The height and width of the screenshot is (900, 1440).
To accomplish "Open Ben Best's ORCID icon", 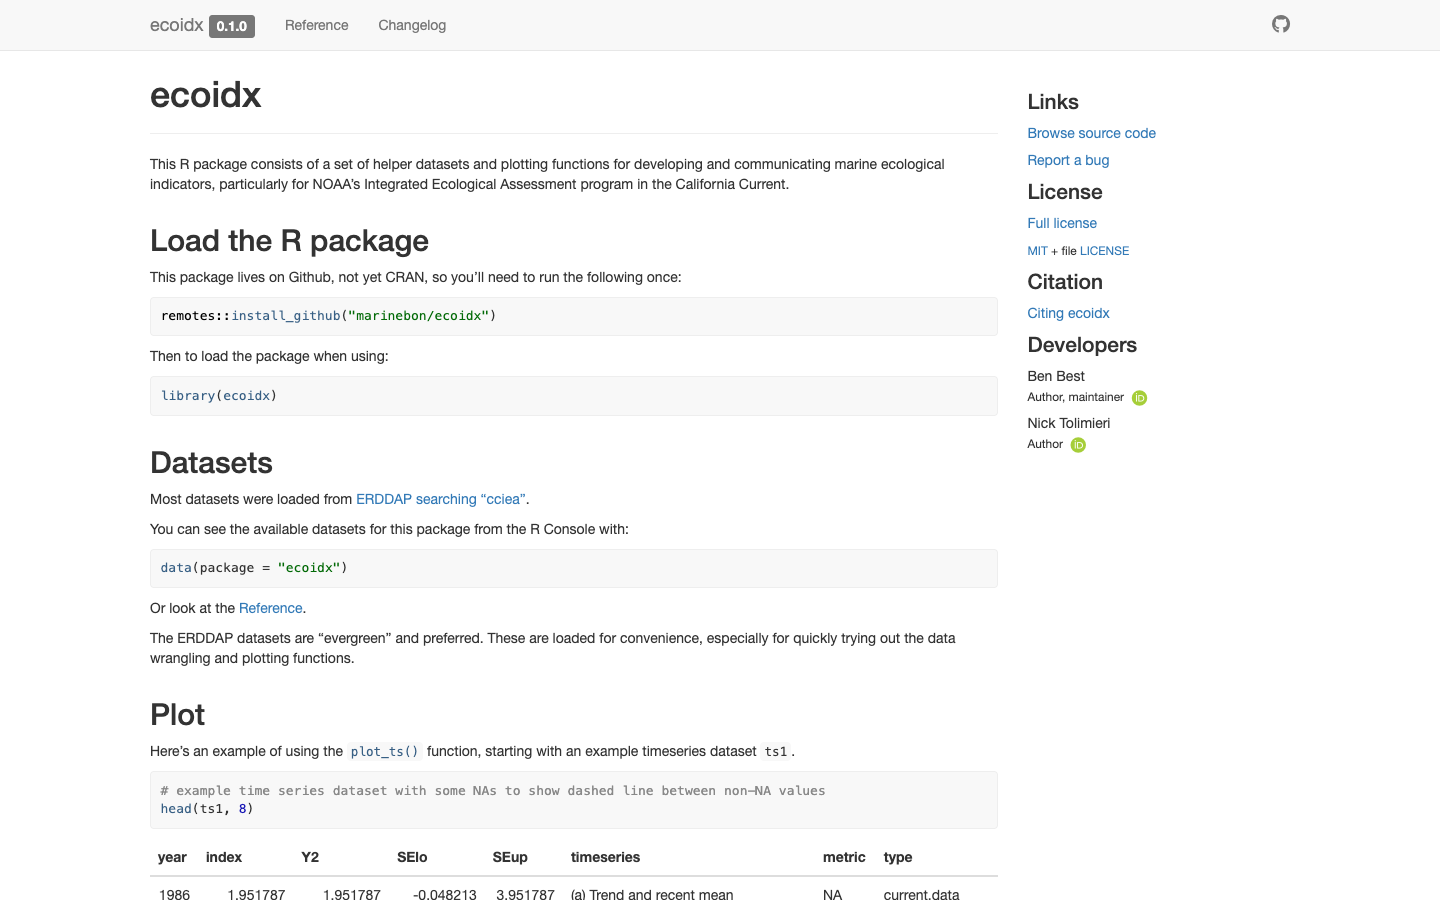I will point(1139,398).
